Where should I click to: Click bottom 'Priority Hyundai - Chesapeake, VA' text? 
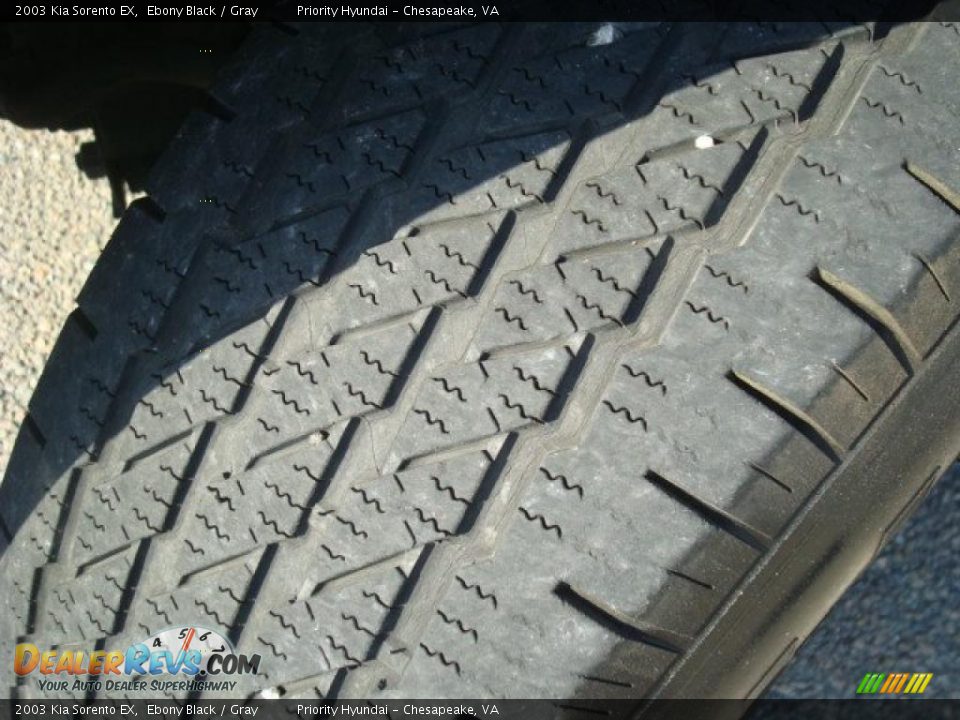(x=397, y=709)
